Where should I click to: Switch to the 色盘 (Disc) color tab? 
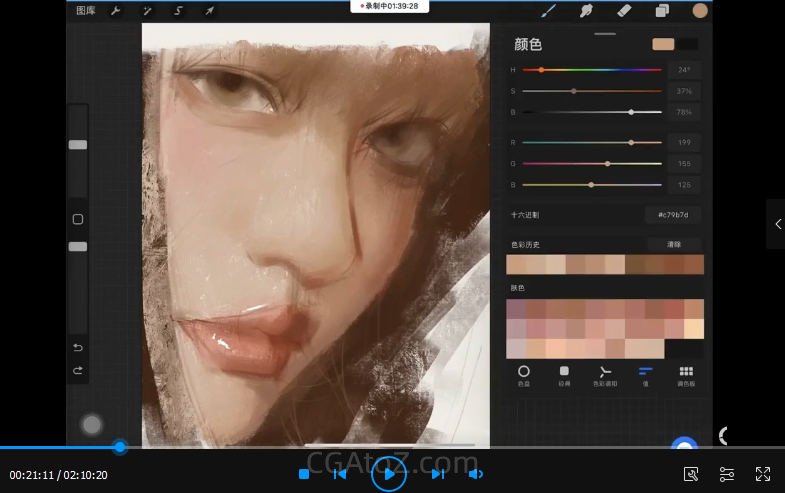(524, 374)
